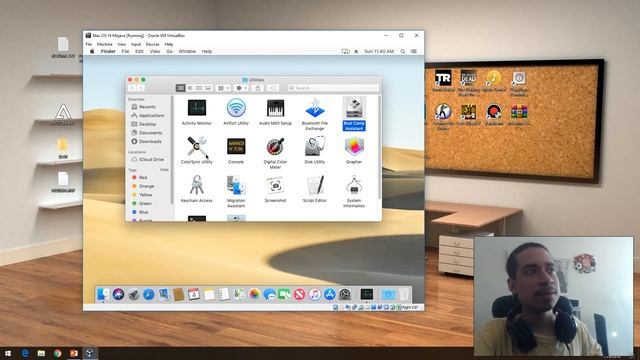This screenshot has height=360, width=640.
Task: Open the macOS Window menu
Action: (187, 51)
